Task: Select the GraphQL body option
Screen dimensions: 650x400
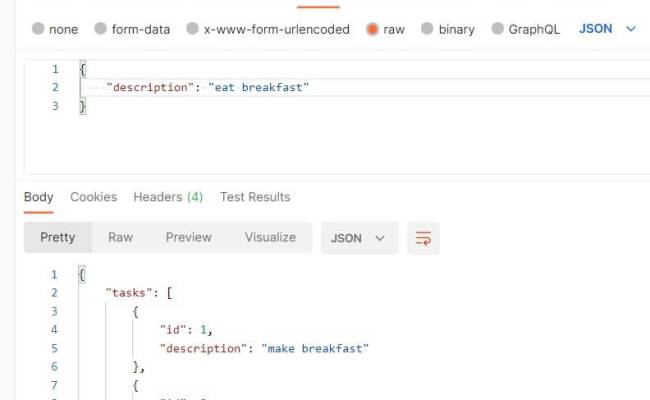Action: (x=497, y=29)
